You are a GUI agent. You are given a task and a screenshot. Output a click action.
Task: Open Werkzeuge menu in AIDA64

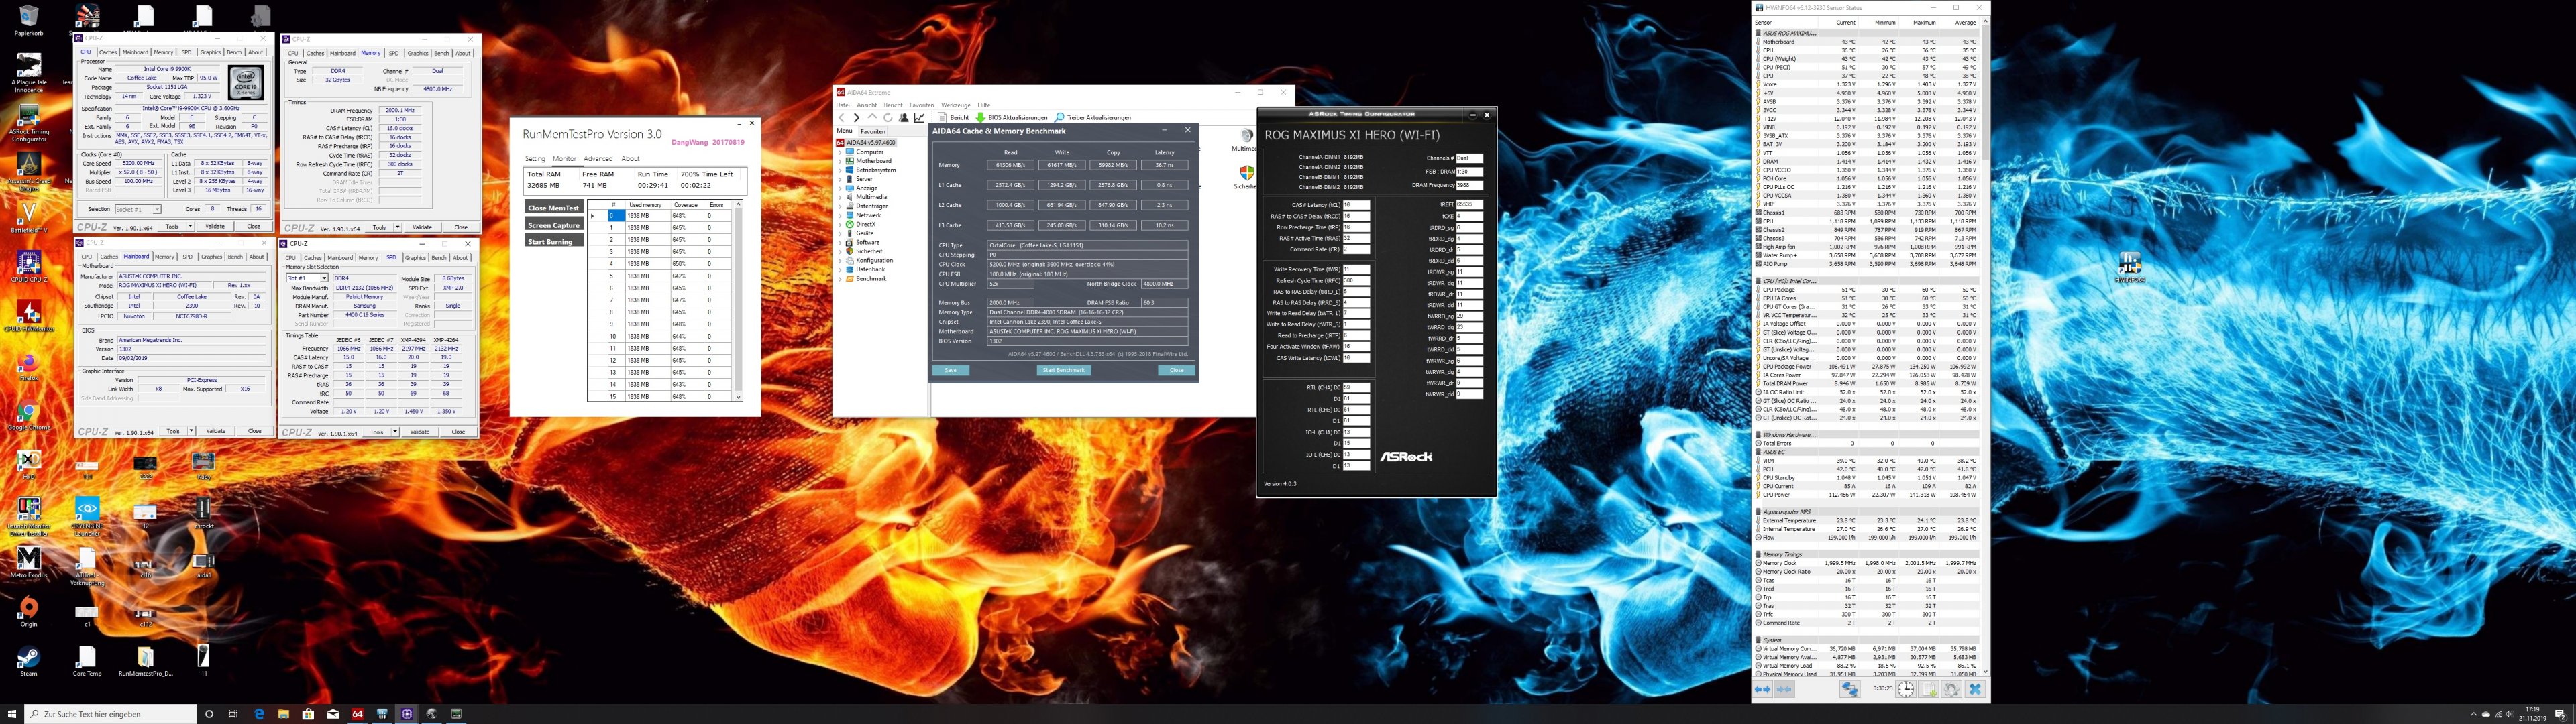coord(955,104)
